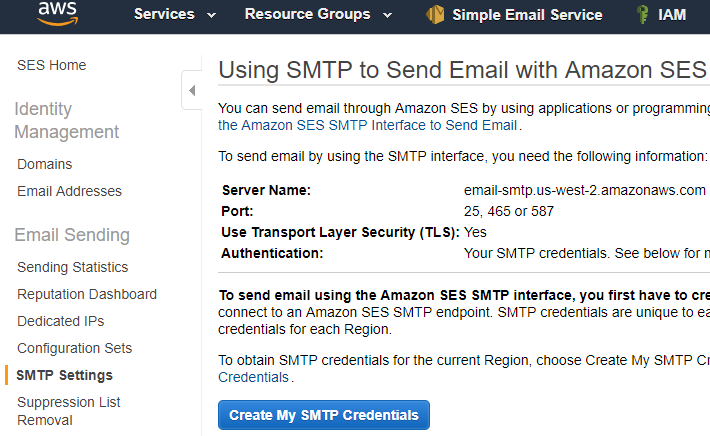Screen dimensions: 710x436
Task: Follow the Amazon SES SMTP Interface link
Action: 368,125
